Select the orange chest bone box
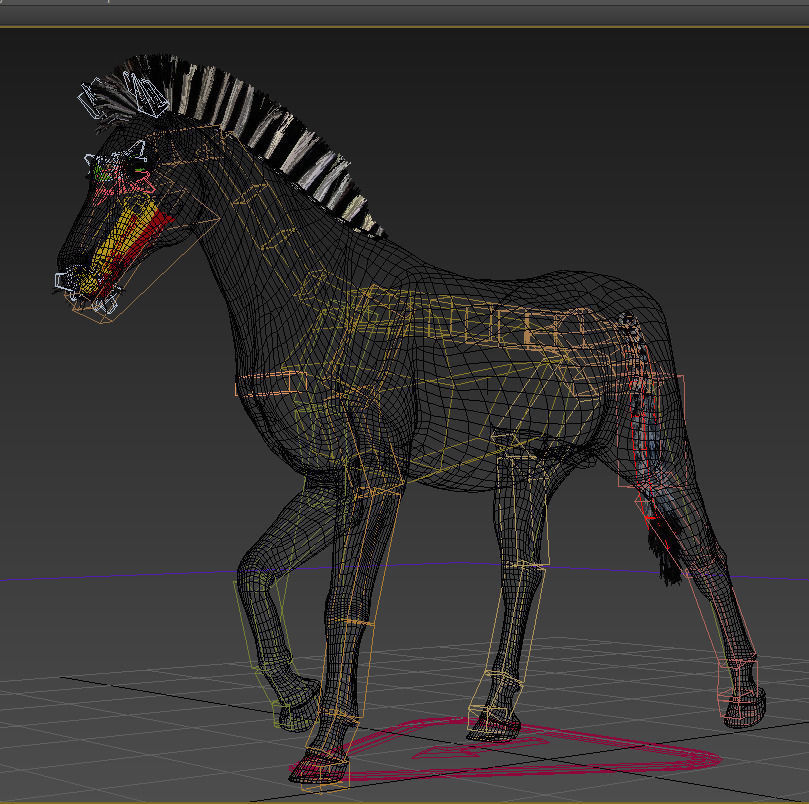 (x=270, y=384)
